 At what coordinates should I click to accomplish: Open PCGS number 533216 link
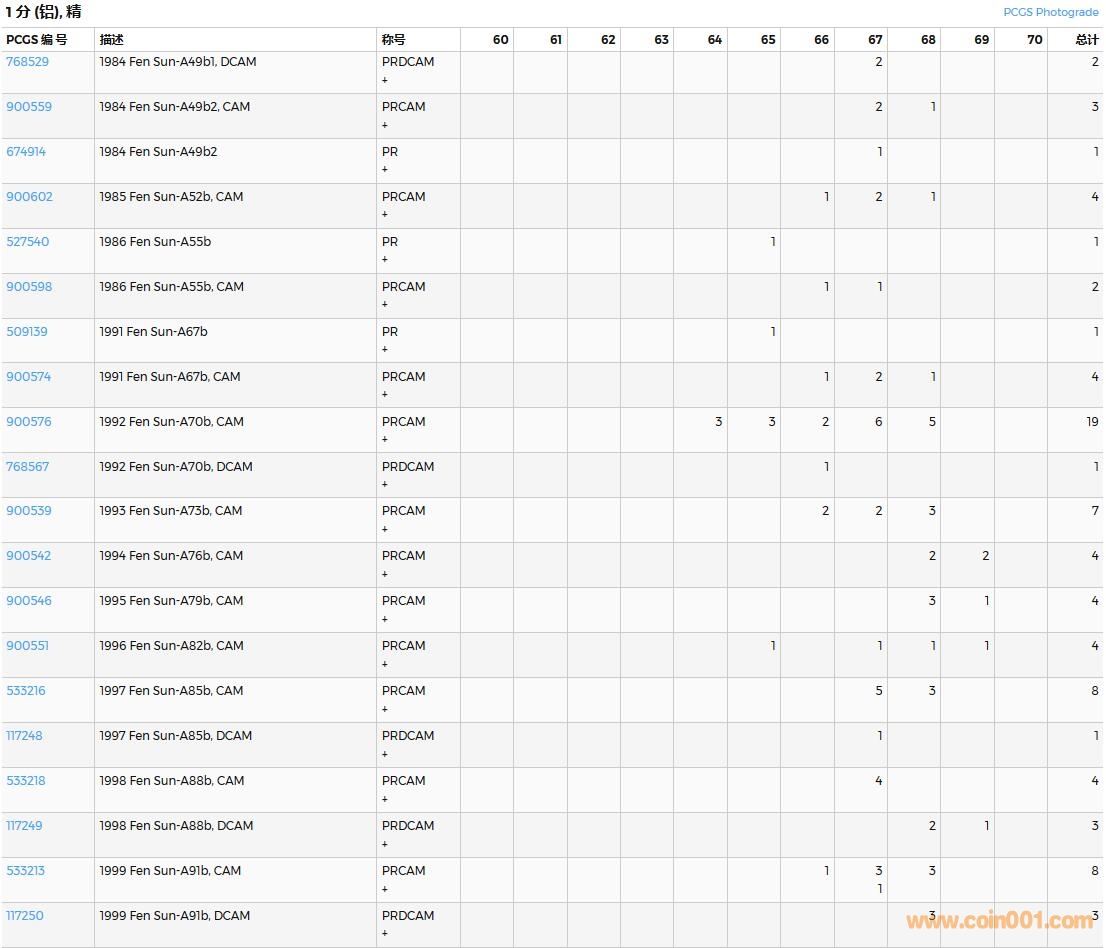(26, 691)
